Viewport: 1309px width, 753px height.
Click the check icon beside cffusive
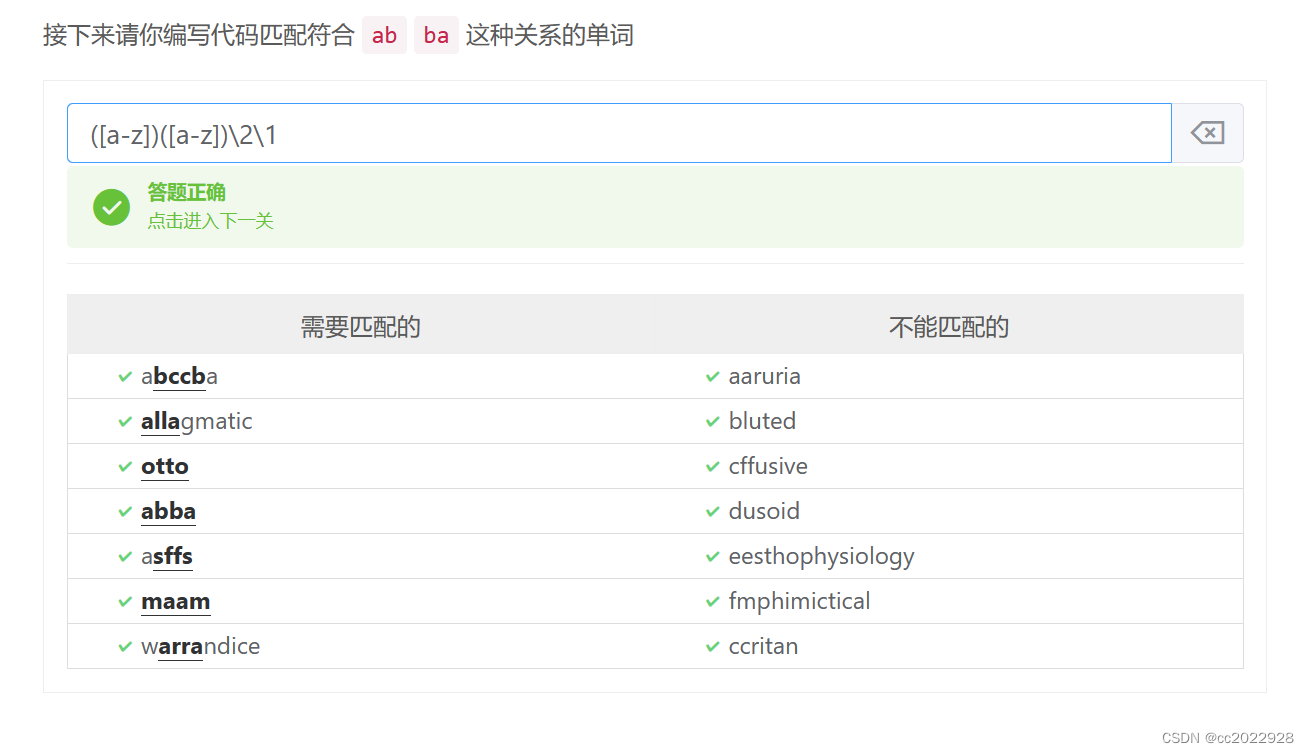[x=713, y=466]
